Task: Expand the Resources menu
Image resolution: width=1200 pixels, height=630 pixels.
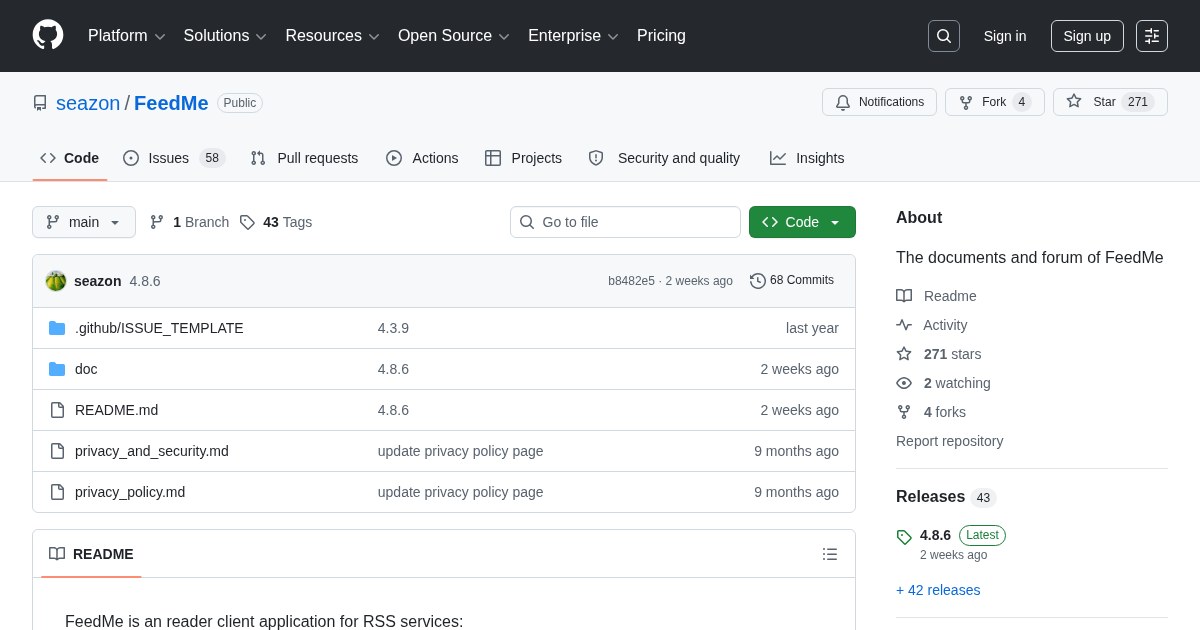Action: pyautogui.click(x=332, y=36)
